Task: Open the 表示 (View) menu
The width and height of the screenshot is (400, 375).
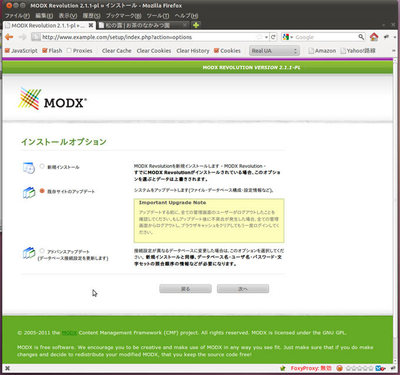Action: pyautogui.click(x=68, y=16)
